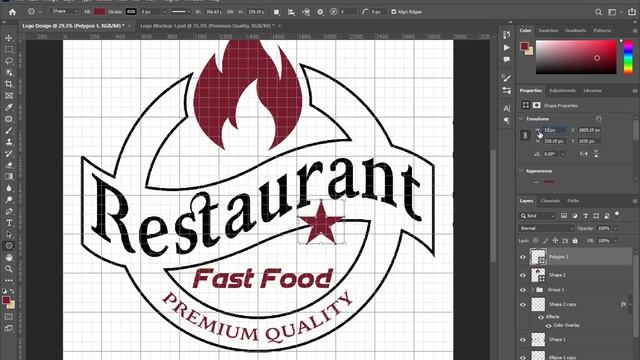Open the Normal blend mode dropdown
The height and width of the screenshot is (360, 640).
(x=547, y=229)
